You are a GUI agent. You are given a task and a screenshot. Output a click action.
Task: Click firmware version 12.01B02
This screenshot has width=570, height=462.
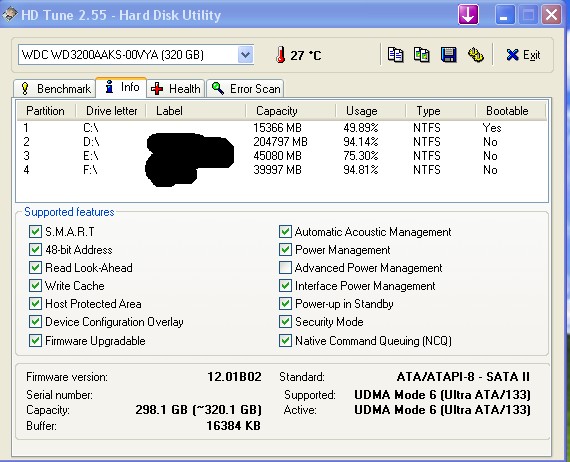(x=234, y=377)
